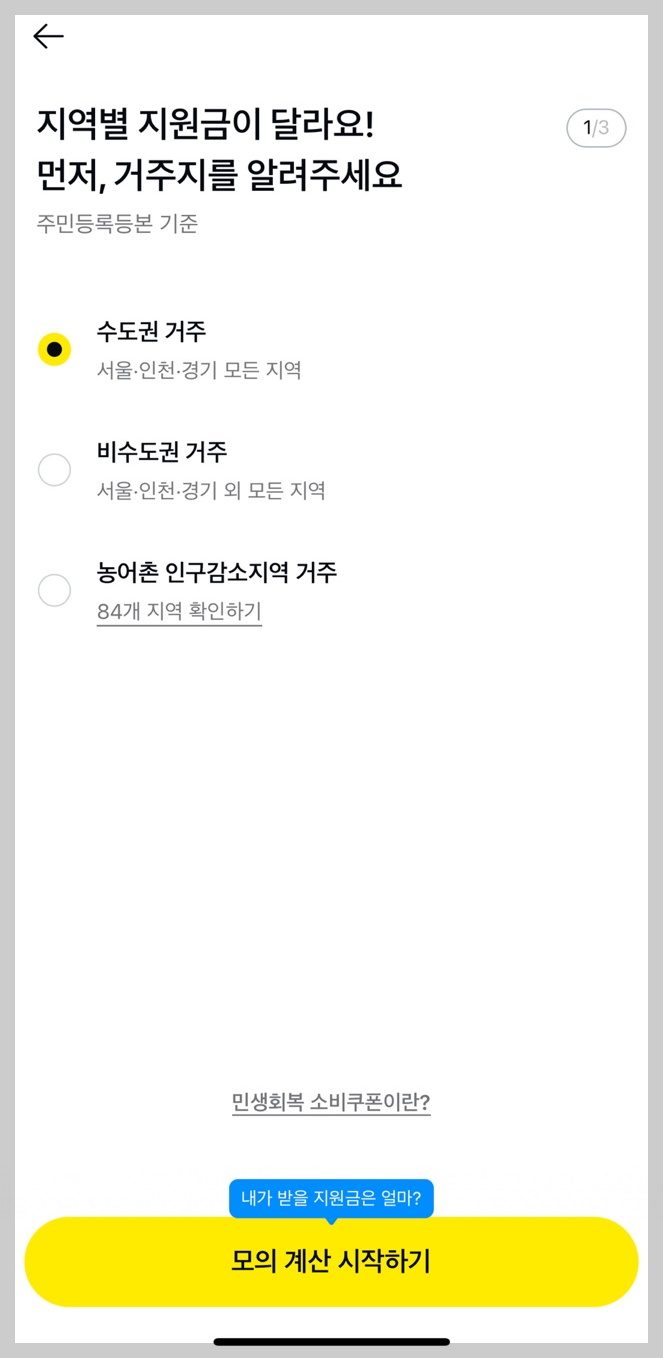Tap the filled yellow radio icon for 수도권
This screenshot has width=663, height=1358.
[x=55, y=349]
